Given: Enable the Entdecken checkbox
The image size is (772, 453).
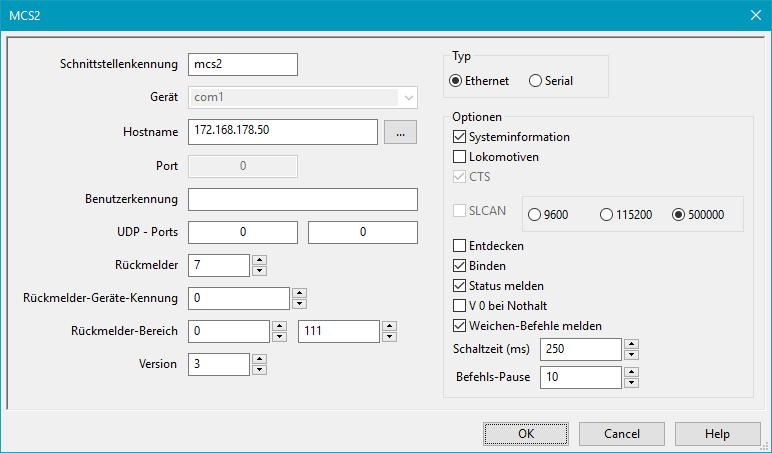Looking at the screenshot, I should click(460, 245).
